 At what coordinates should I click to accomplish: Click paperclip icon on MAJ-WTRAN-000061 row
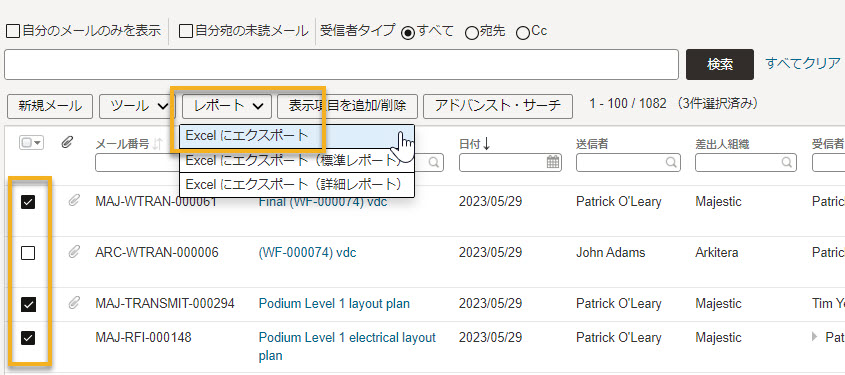pos(74,202)
